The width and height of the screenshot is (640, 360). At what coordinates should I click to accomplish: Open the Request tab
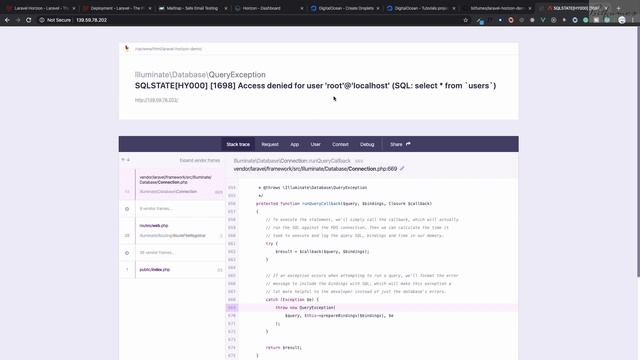pyautogui.click(x=270, y=144)
